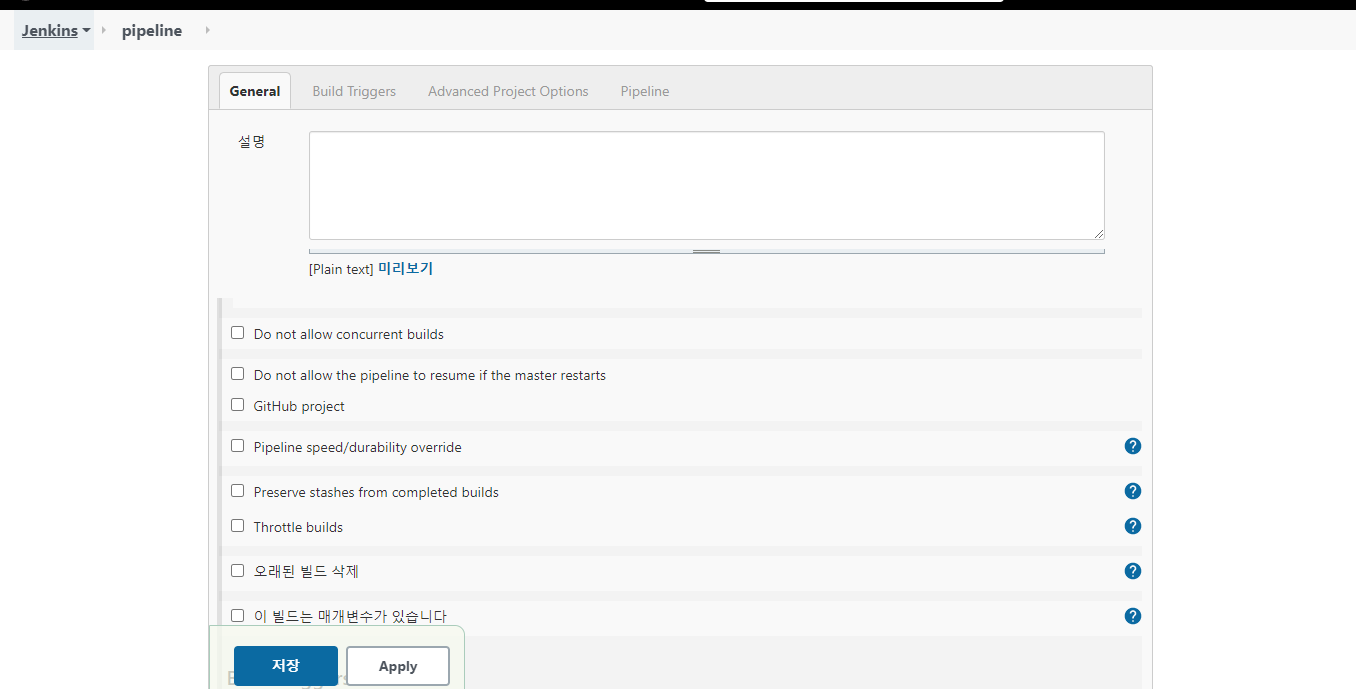The image size is (1356, 689).
Task: Open help for Pipeline speed/durability override
Action: point(1132,446)
